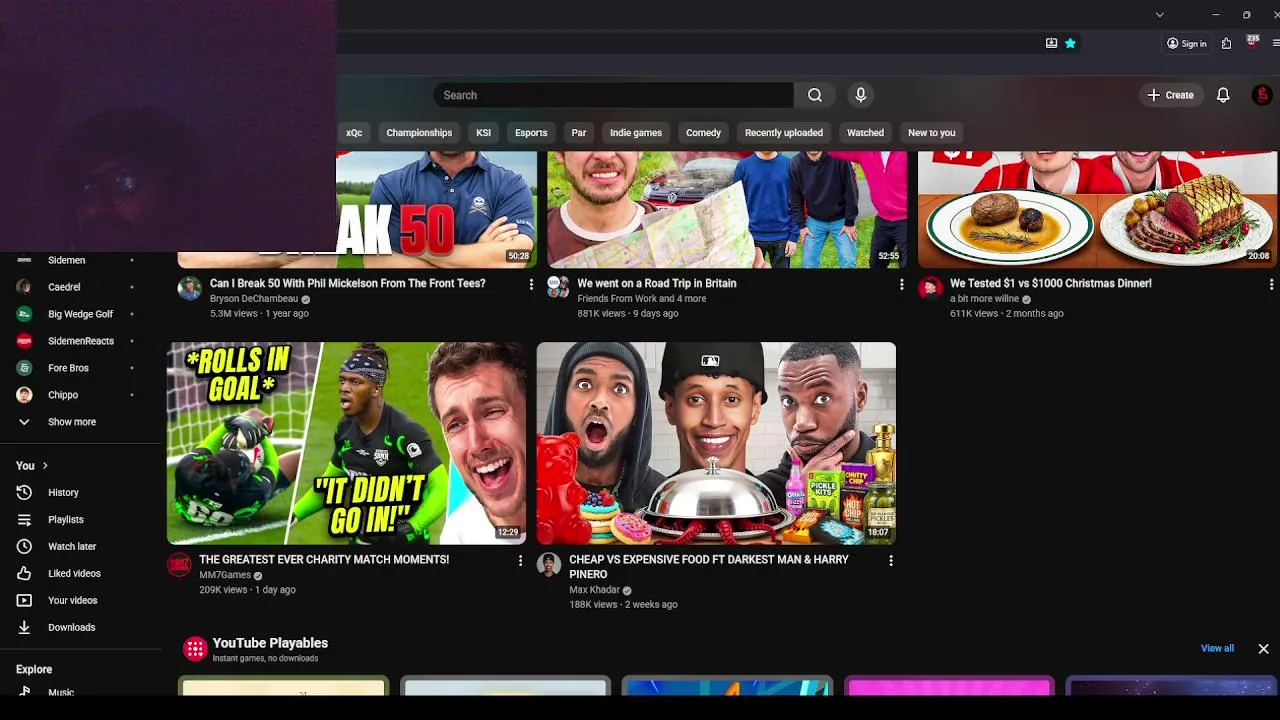The height and width of the screenshot is (720, 1280).
Task: Open more options for Christmas Dinner video
Action: 1271,285
